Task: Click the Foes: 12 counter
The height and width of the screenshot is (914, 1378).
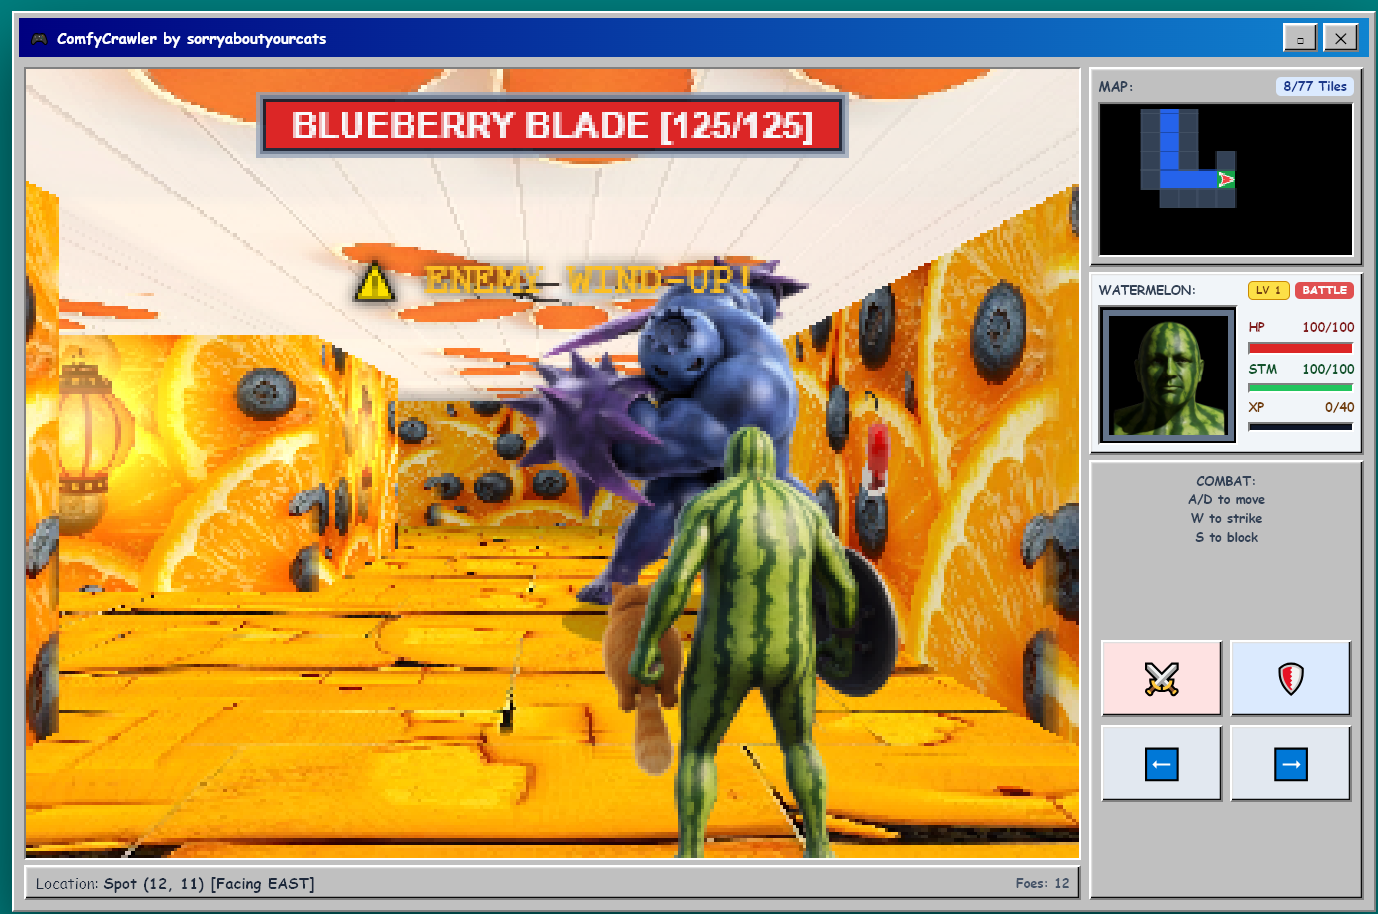Action: (x=1042, y=883)
